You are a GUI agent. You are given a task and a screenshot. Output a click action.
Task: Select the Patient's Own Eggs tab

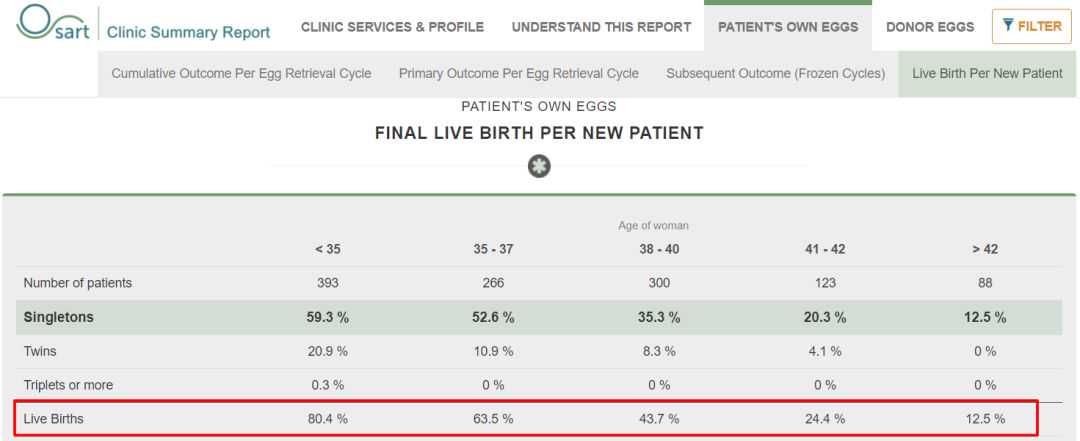(x=788, y=26)
